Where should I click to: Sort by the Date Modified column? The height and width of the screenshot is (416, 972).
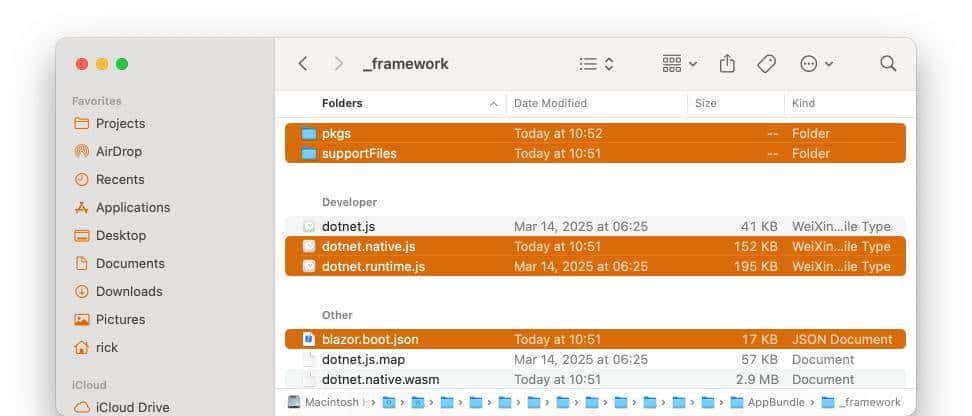tap(550, 104)
